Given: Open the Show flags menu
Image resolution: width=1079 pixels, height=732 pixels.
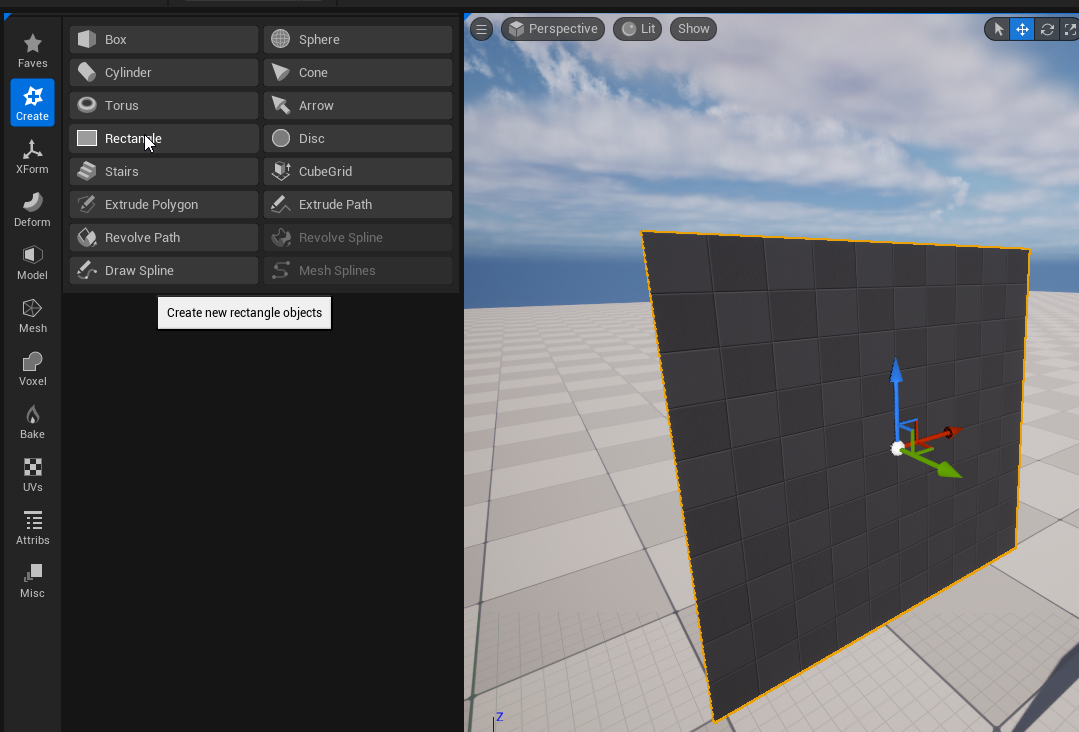Looking at the screenshot, I should click(x=694, y=29).
